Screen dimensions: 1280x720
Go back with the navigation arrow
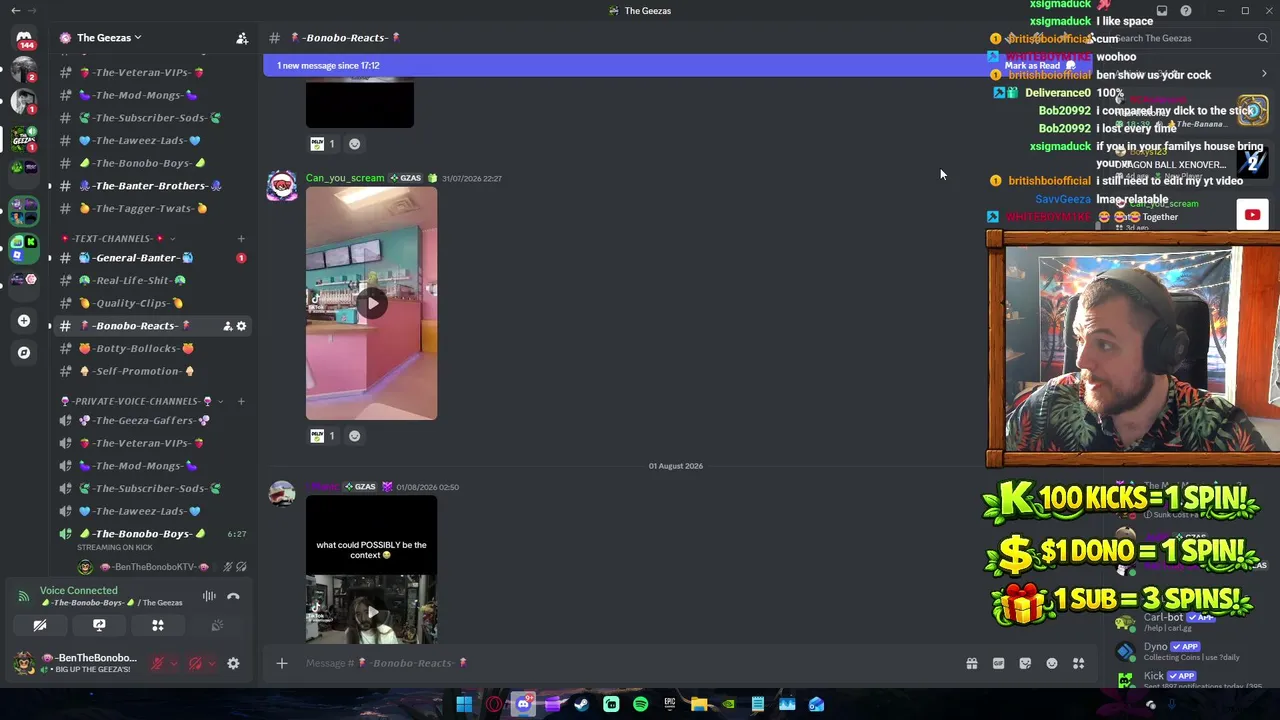(15, 11)
